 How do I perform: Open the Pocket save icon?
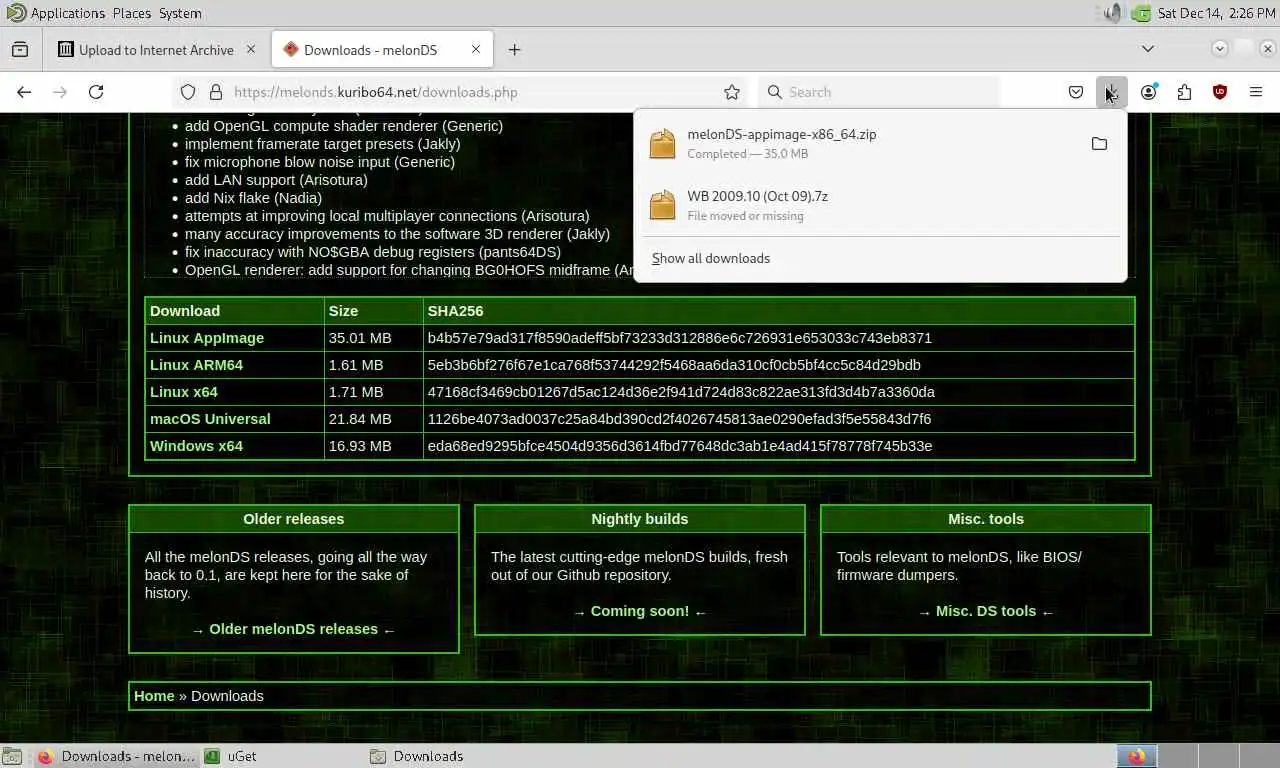click(x=1076, y=92)
